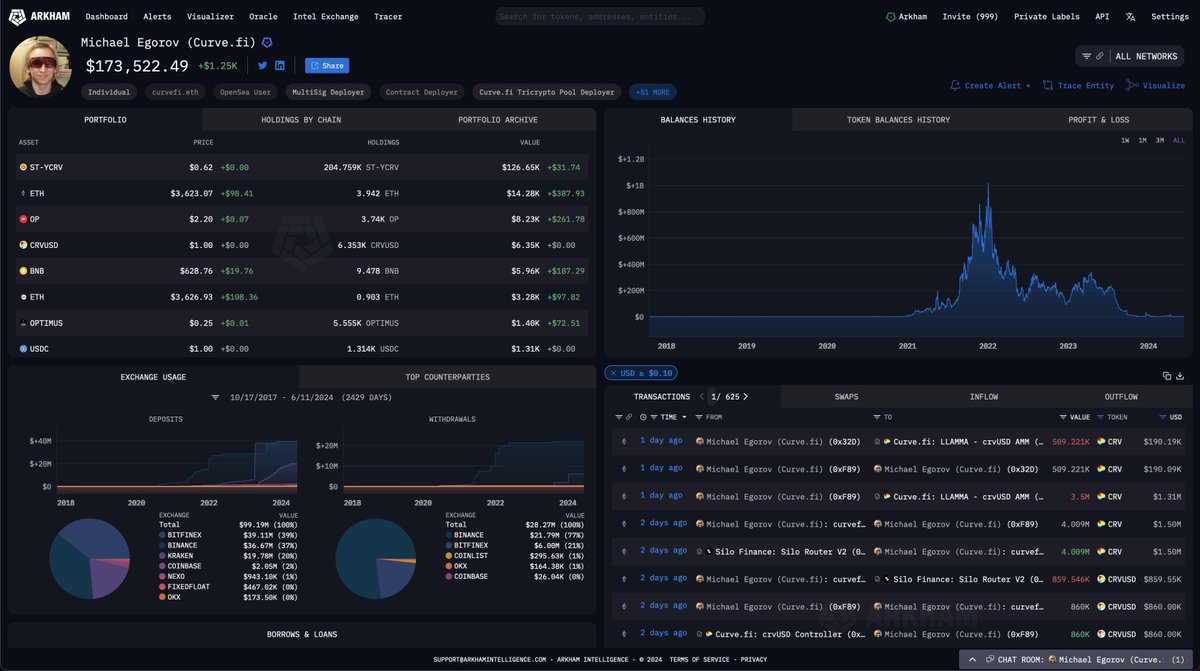
Task: Focus the search tokens, addresses field
Action: (600, 16)
